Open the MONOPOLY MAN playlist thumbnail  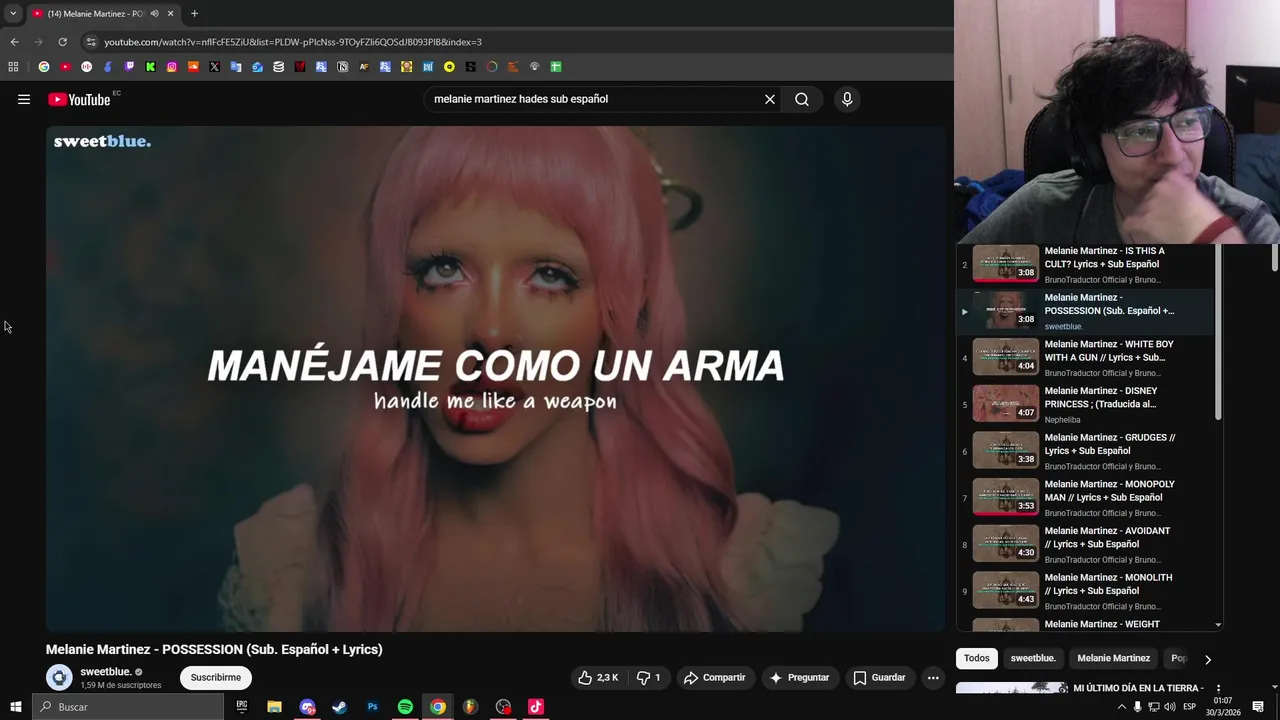tap(1006, 497)
